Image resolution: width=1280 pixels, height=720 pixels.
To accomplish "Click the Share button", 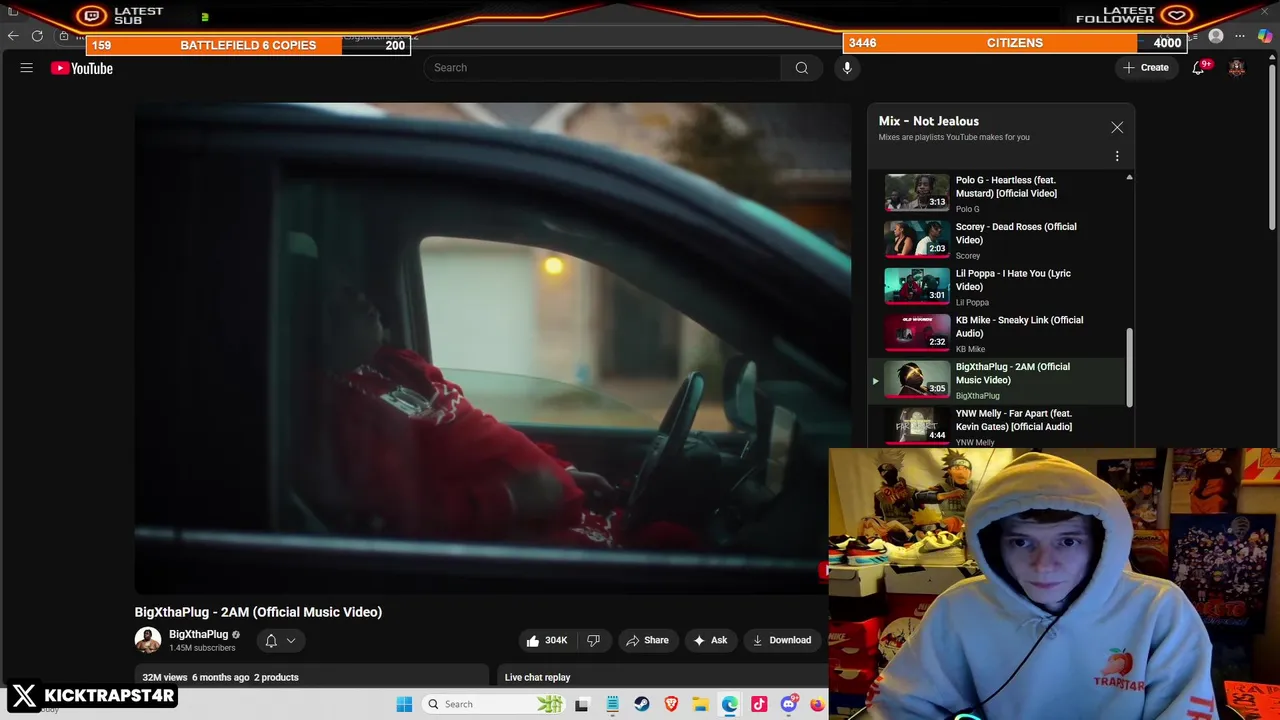I will (647, 640).
